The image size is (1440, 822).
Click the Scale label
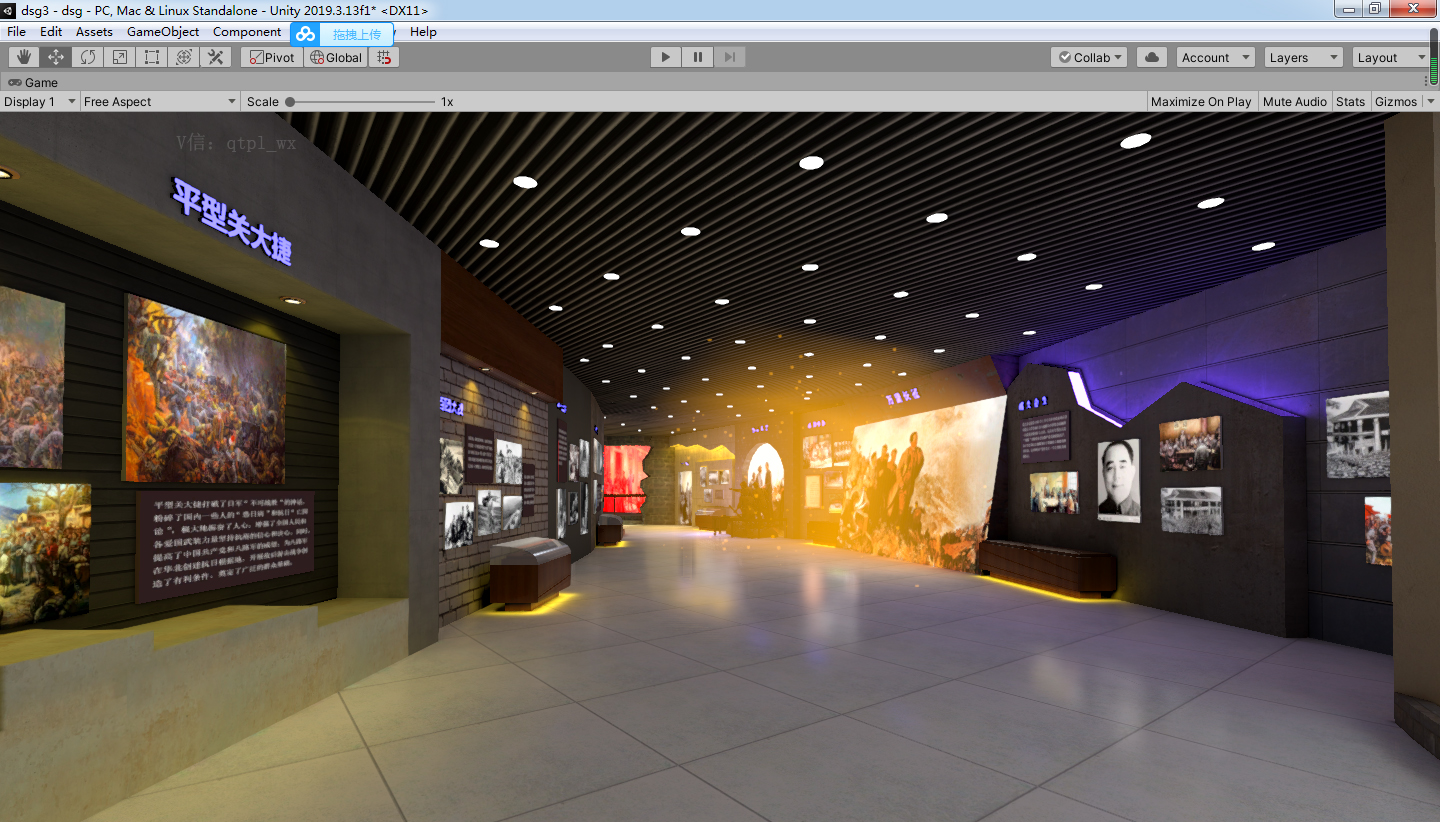point(263,101)
